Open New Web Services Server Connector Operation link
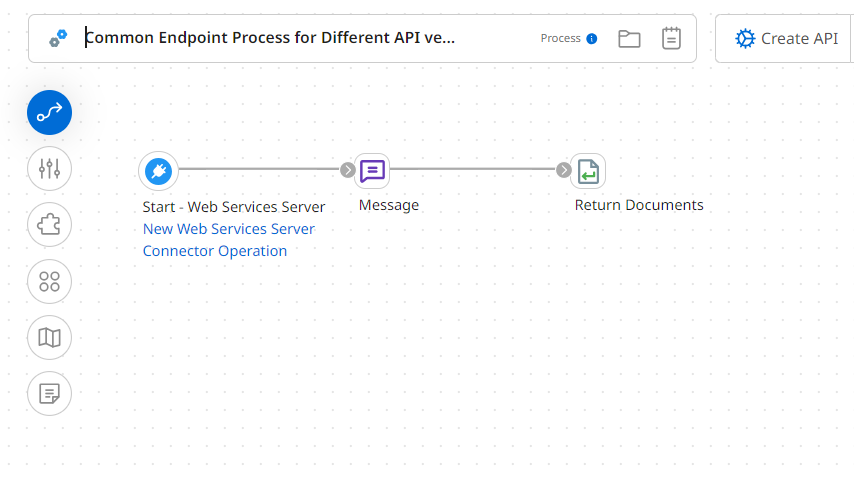Screen dimensions: 854x478 tap(229, 240)
